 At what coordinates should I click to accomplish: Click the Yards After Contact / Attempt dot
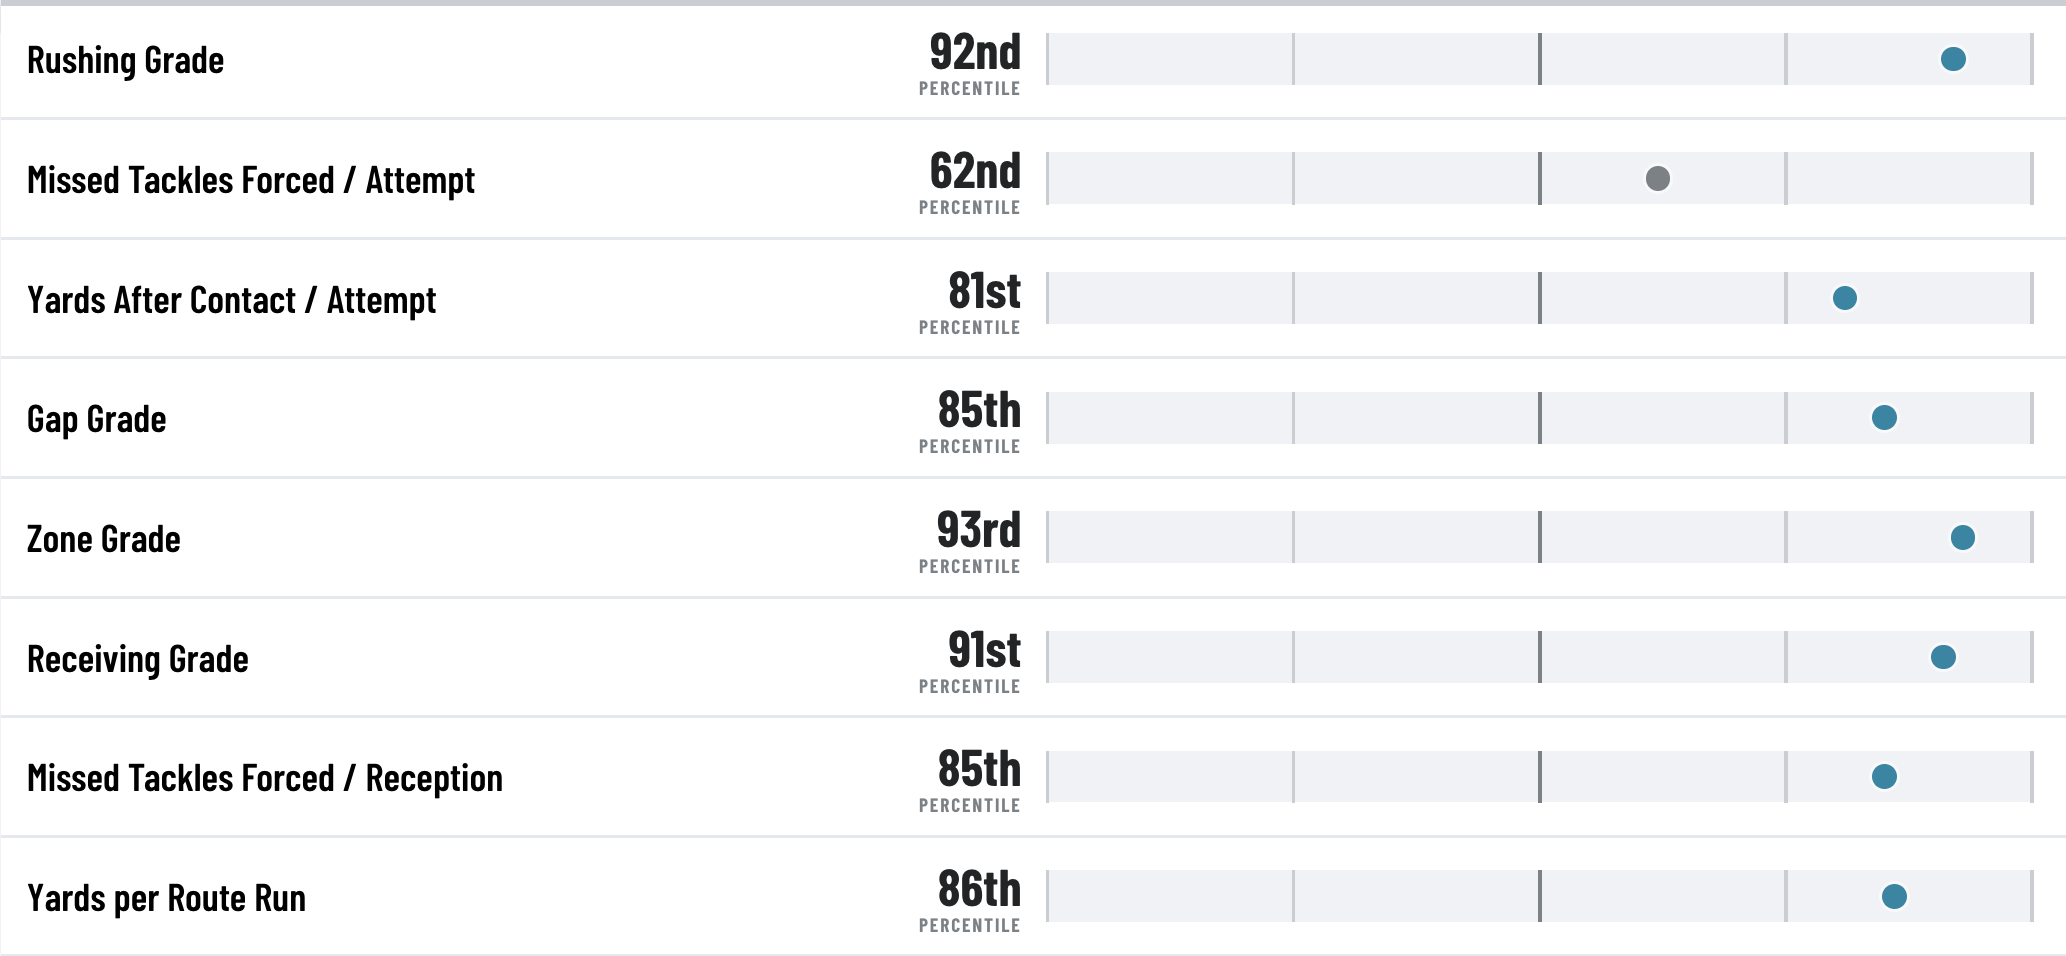point(1845,298)
